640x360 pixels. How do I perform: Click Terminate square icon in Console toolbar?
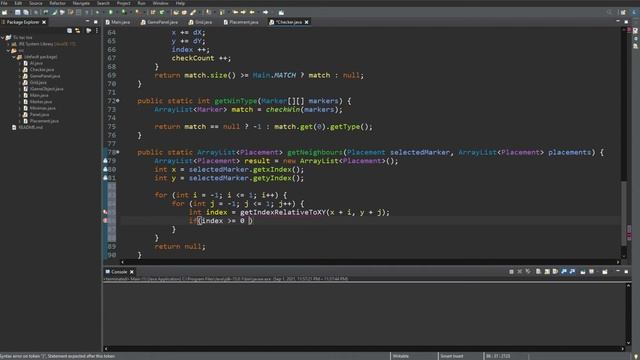point(511,271)
